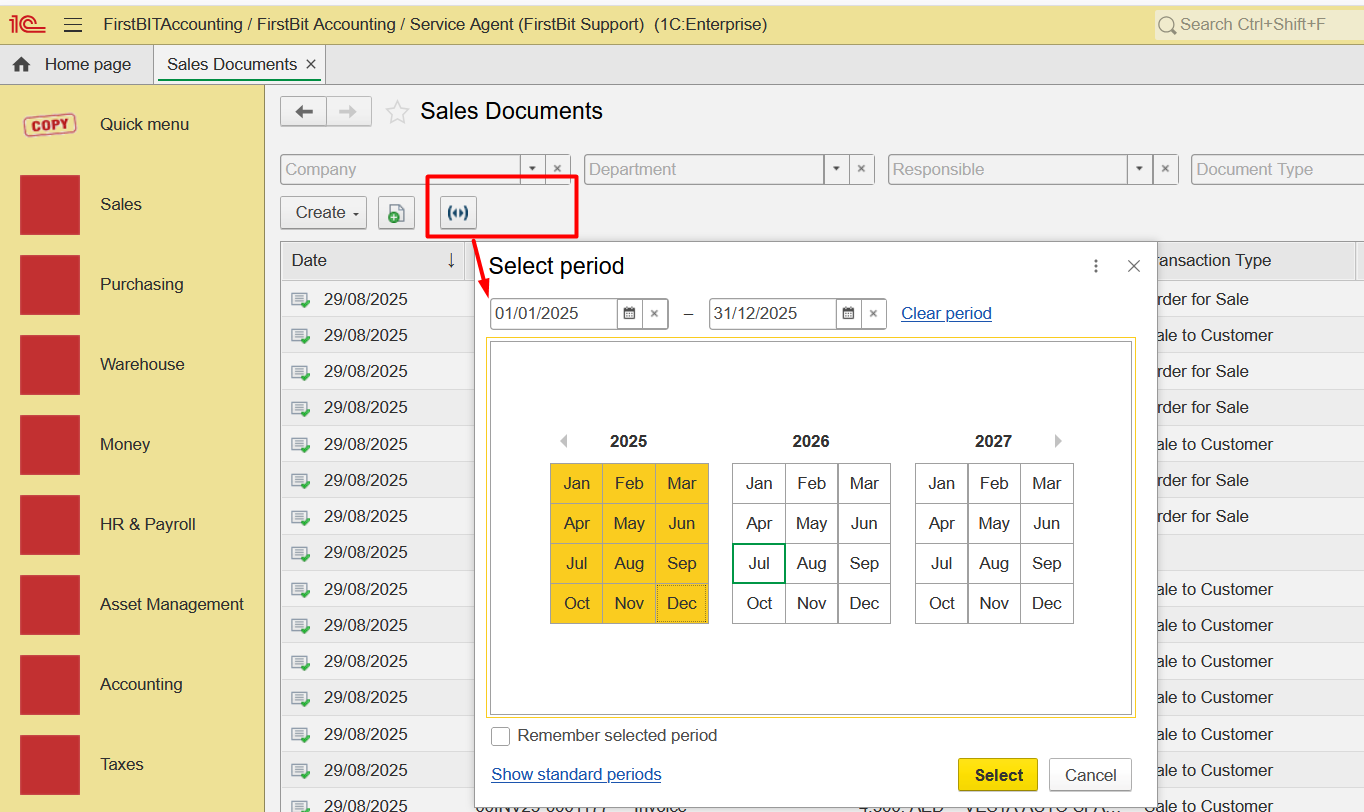This screenshot has width=1364, height=812.
Task: Click the create-document icon with green plus
Action: tap(396, 213)
